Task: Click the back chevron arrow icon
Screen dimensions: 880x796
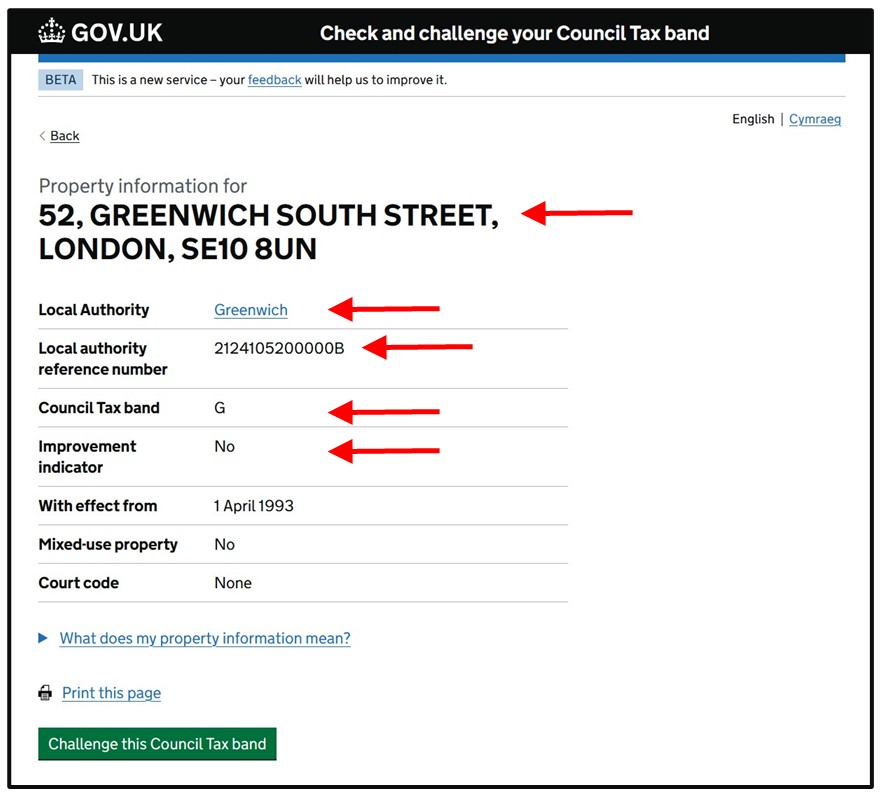Action: [42, 136]
